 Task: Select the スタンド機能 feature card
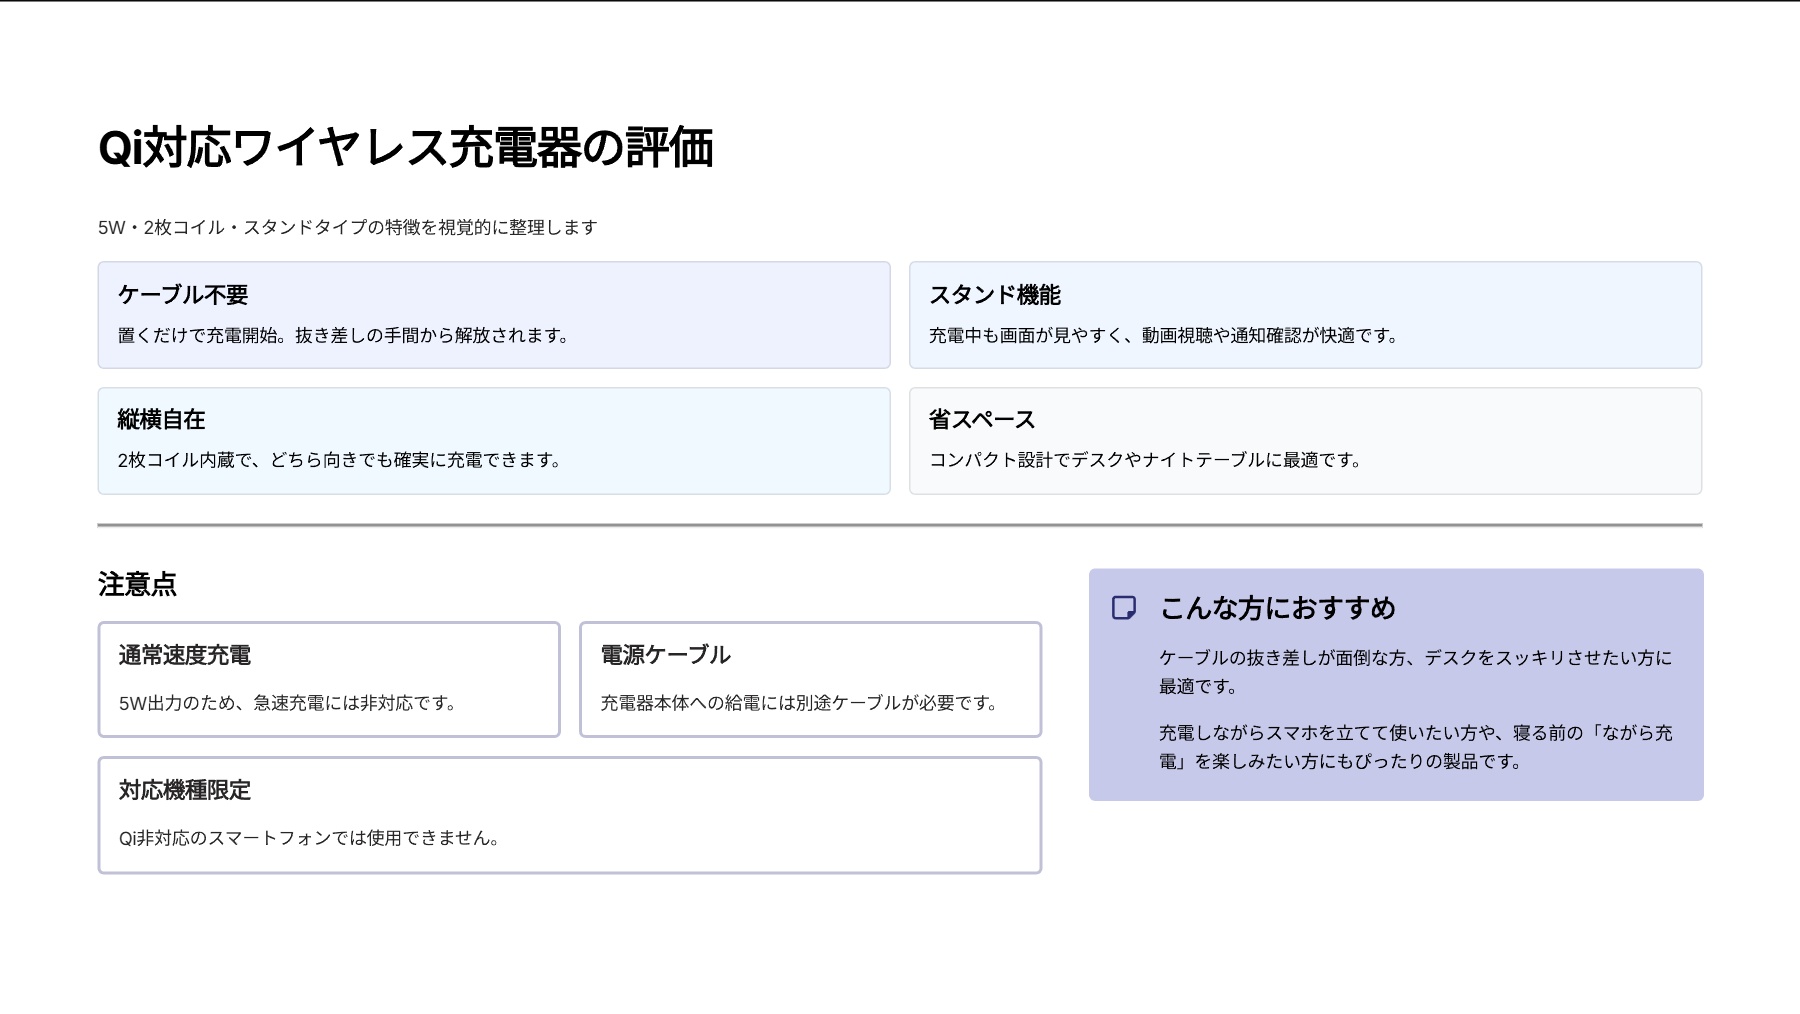(x=1305, y=314)
